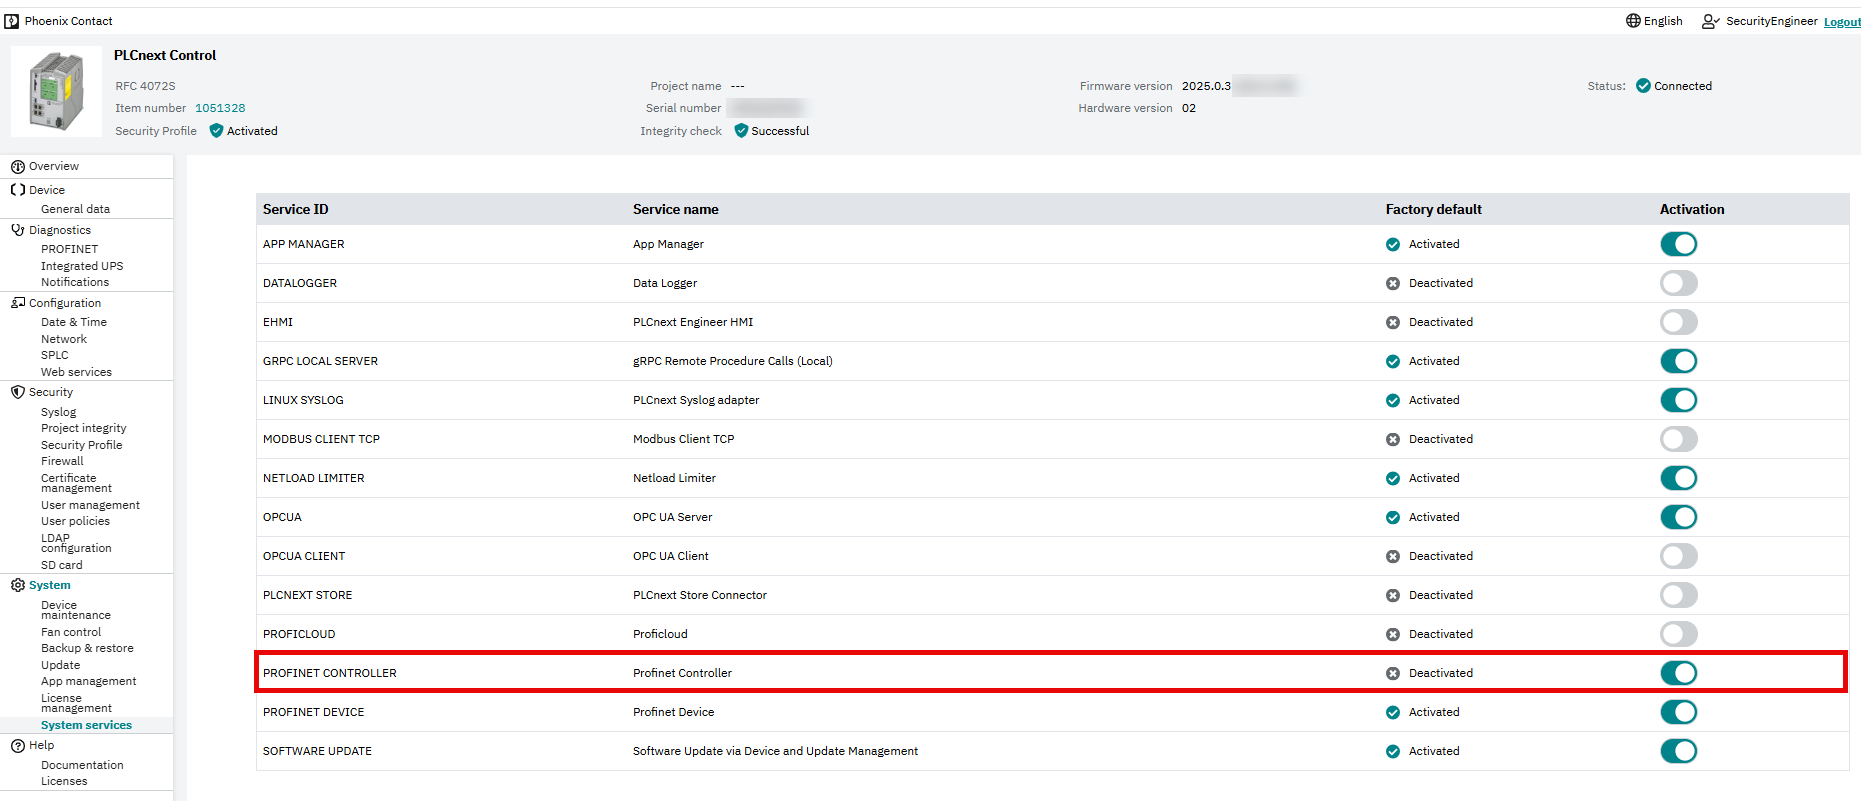Open General data page
The image size is (1861, 801).
pos(76,209)
